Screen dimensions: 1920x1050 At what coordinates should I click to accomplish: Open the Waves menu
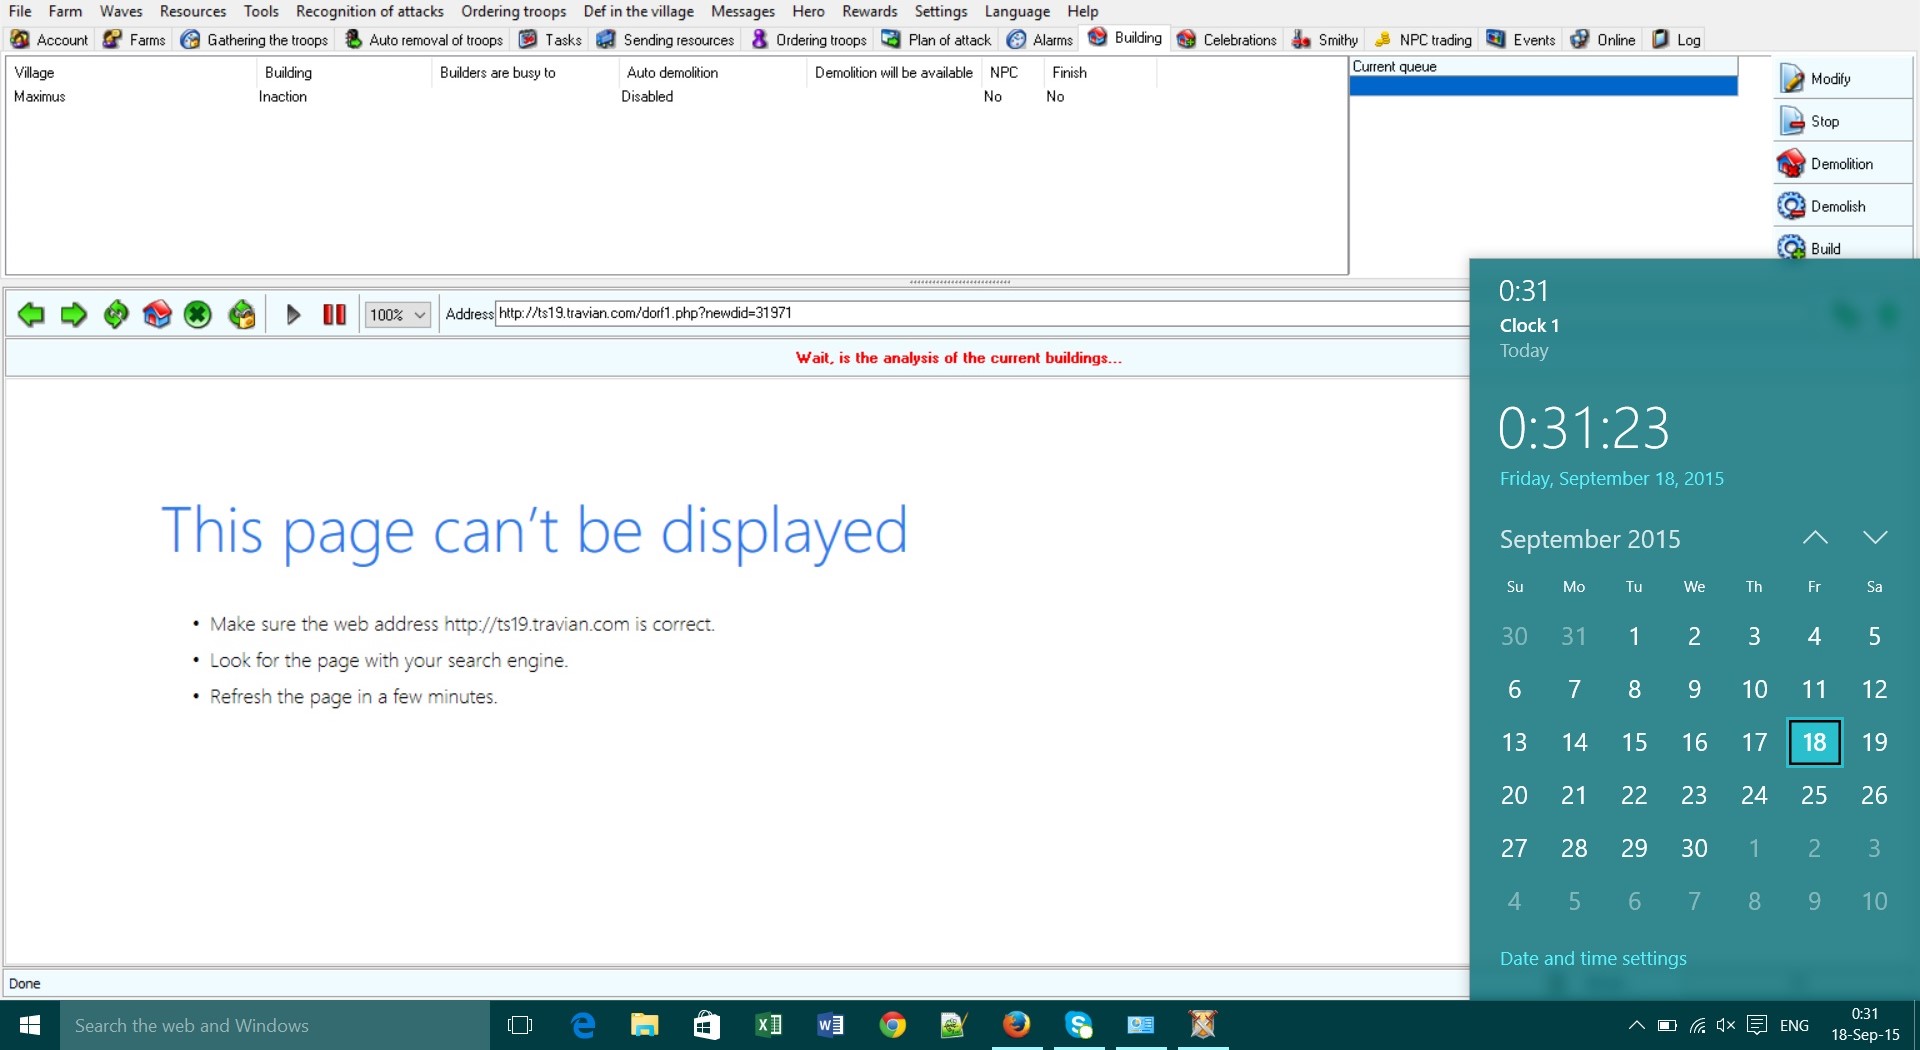click(121, 11)
